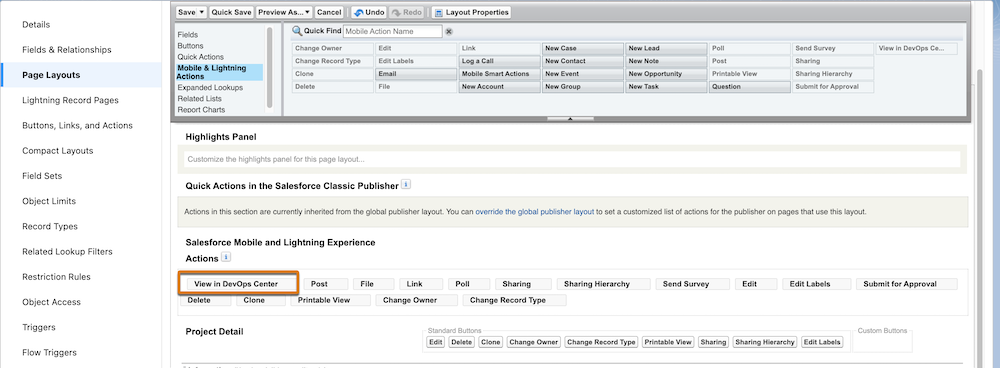Open Fields & Relationships in the sidebar
Screen dimensions: 1000x368
pyautogui.click(x=67, y=50)
